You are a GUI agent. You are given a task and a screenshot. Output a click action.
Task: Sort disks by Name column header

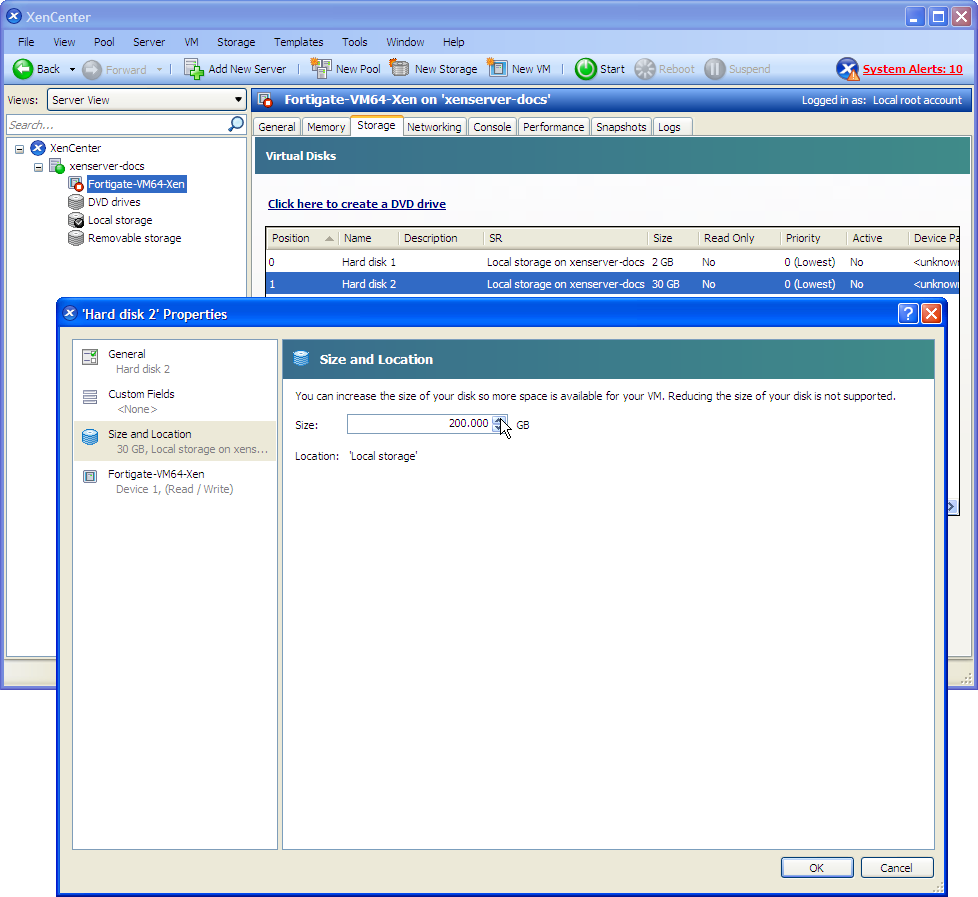[369, 238]
